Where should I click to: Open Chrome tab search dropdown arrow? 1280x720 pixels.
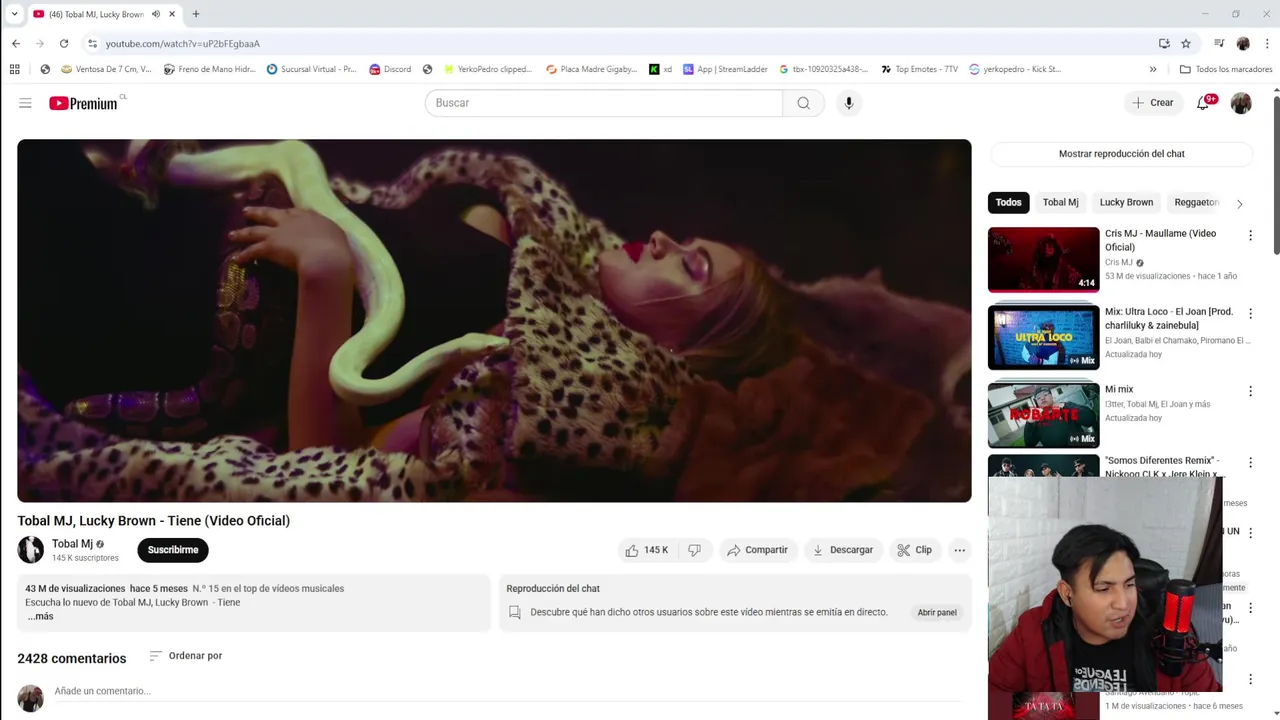tap(14, 14)
